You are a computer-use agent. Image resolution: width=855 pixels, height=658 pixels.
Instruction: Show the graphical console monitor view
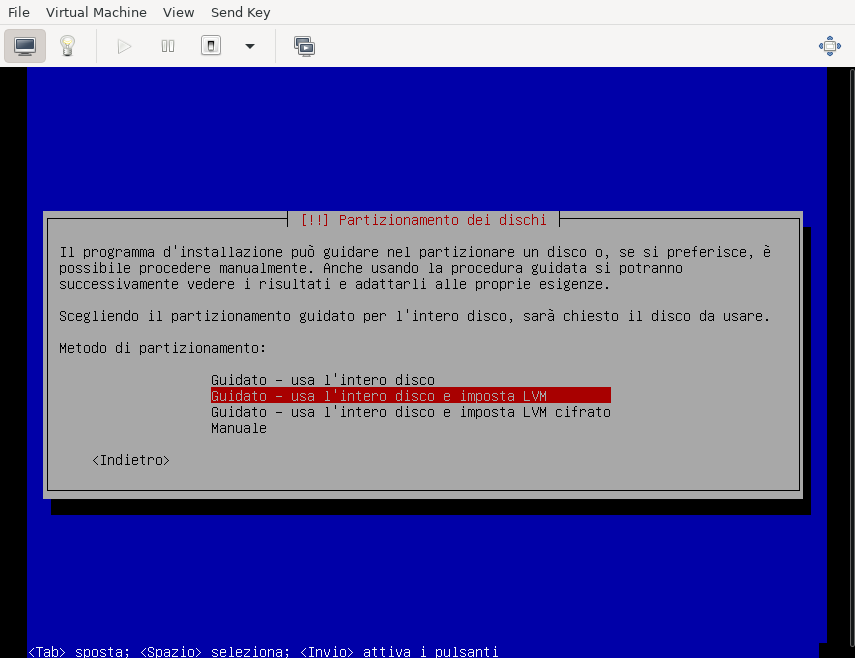click(x=25, y=46)
